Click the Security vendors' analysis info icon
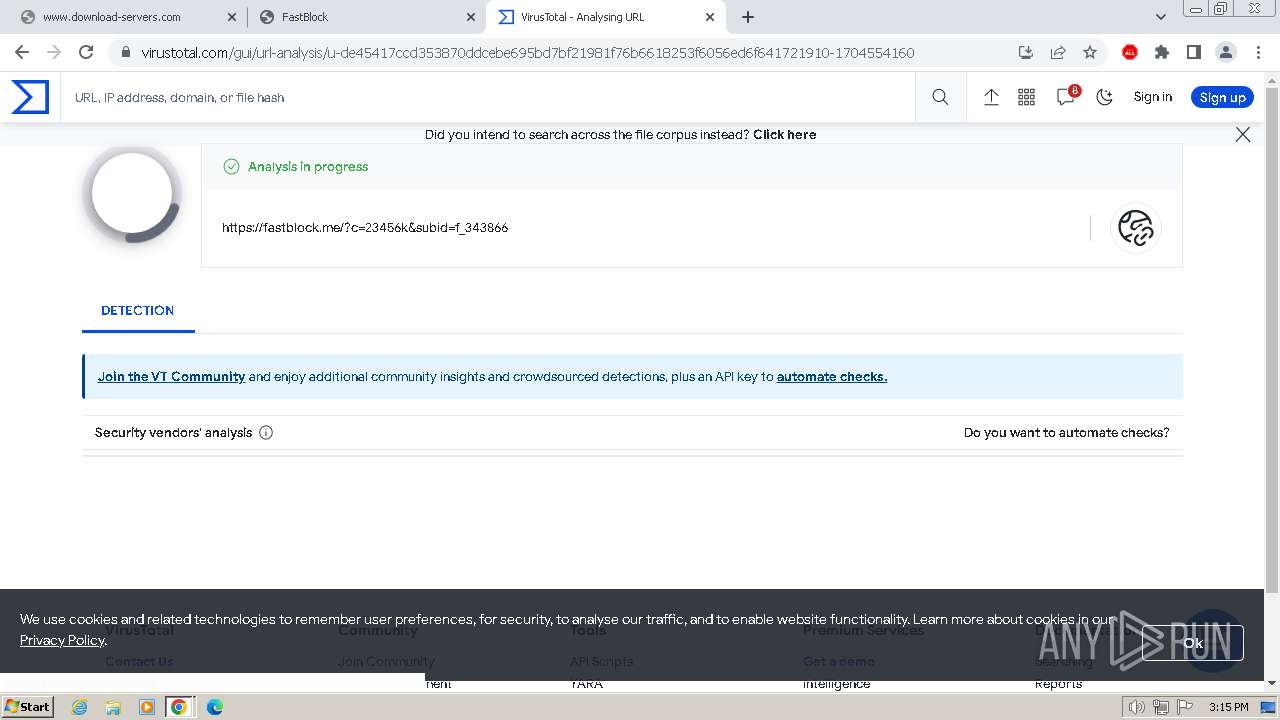 [266, 432]
